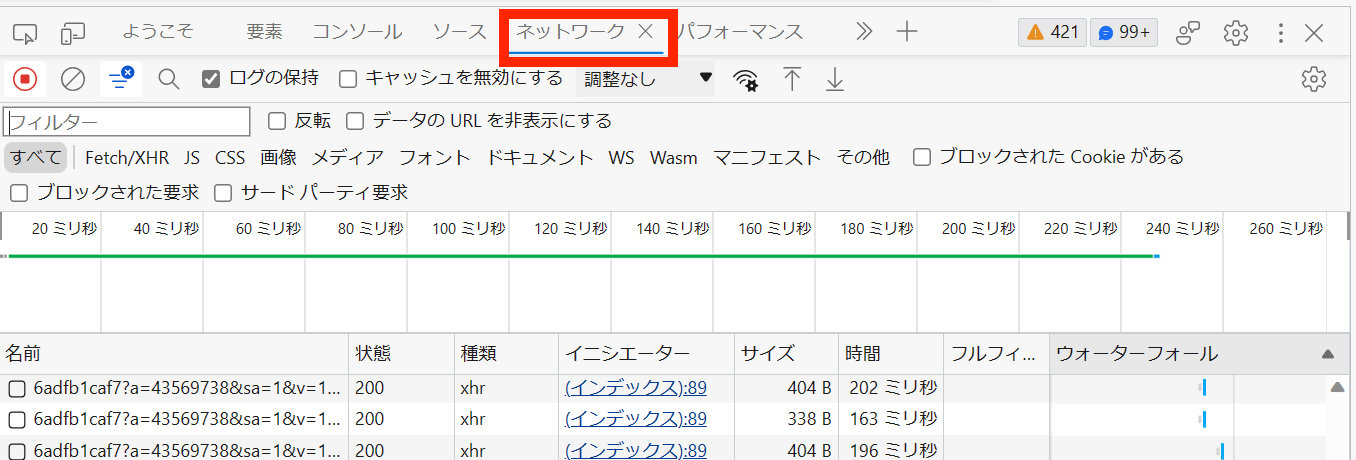Screen dimensions: 1356x460
Task: Open the コンソール tab
Action: coord(357,31)
